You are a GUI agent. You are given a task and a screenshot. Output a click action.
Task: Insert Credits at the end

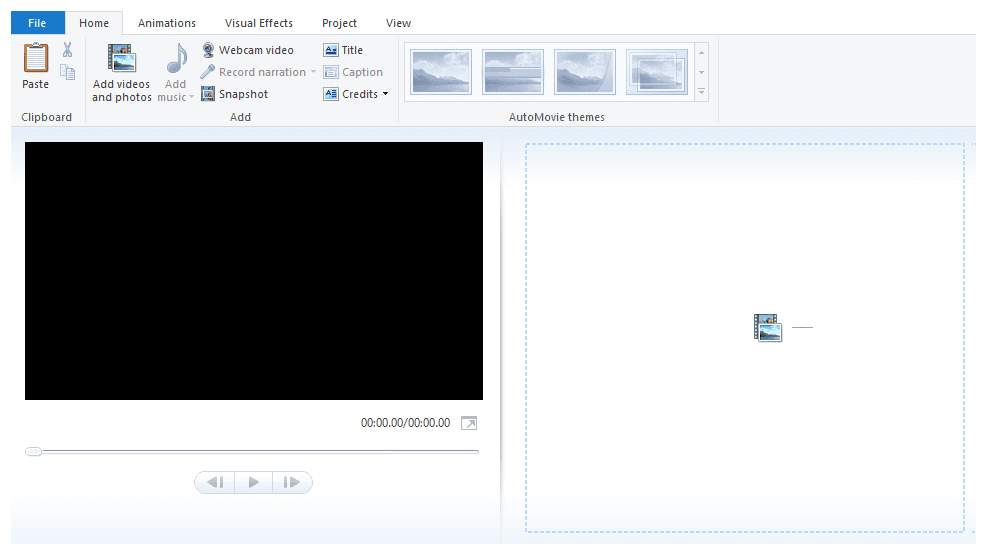tap(350, 94)
